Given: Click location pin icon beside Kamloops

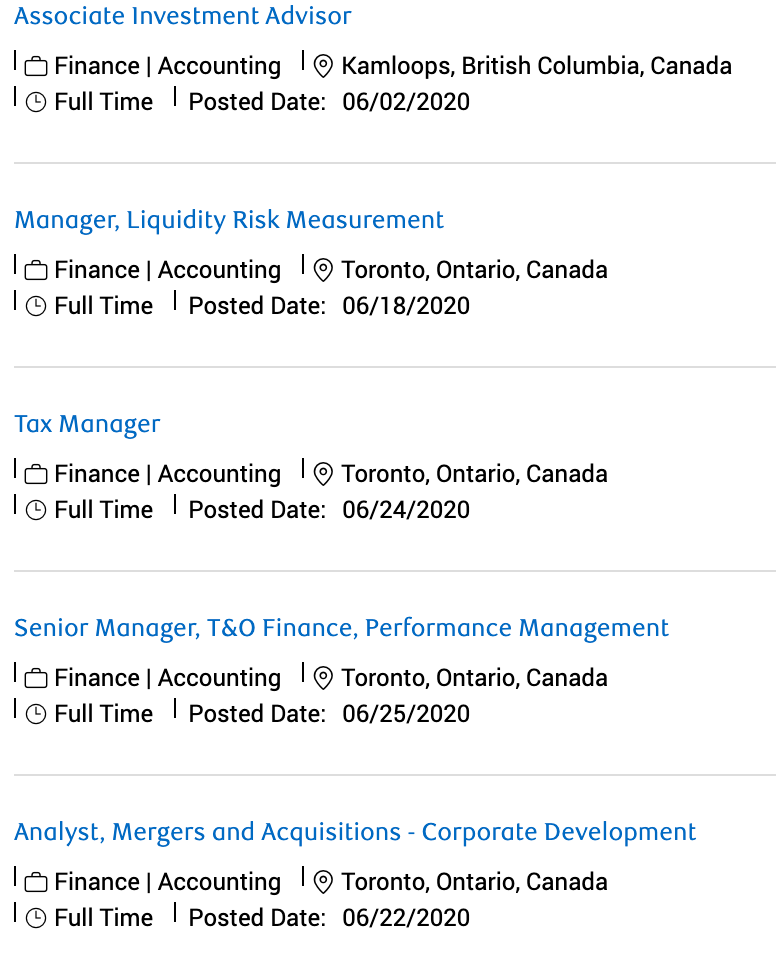Looking at the screenshot, I should pos(323,67).
